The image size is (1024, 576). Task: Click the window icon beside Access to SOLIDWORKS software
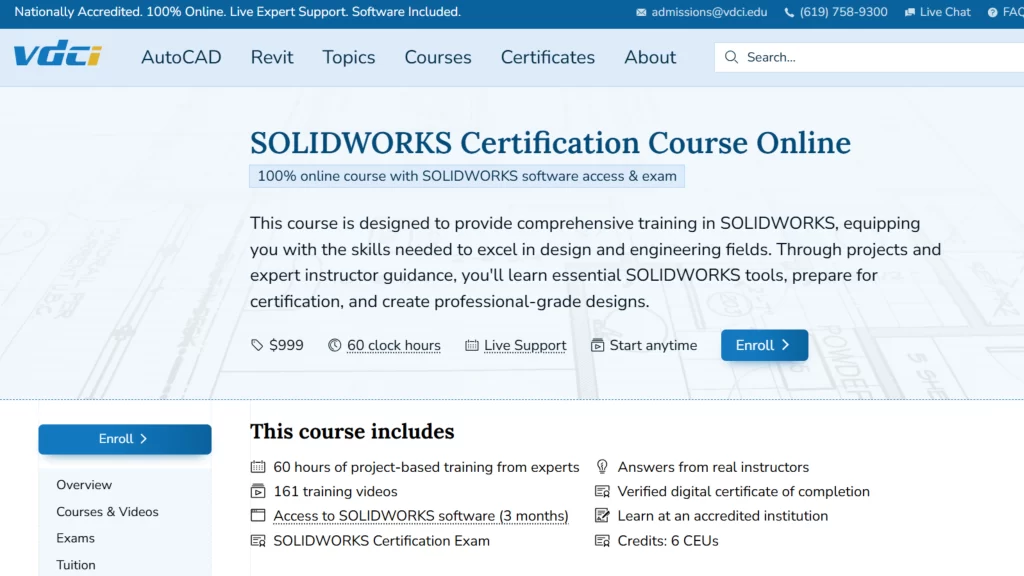(x=258, y=516)
